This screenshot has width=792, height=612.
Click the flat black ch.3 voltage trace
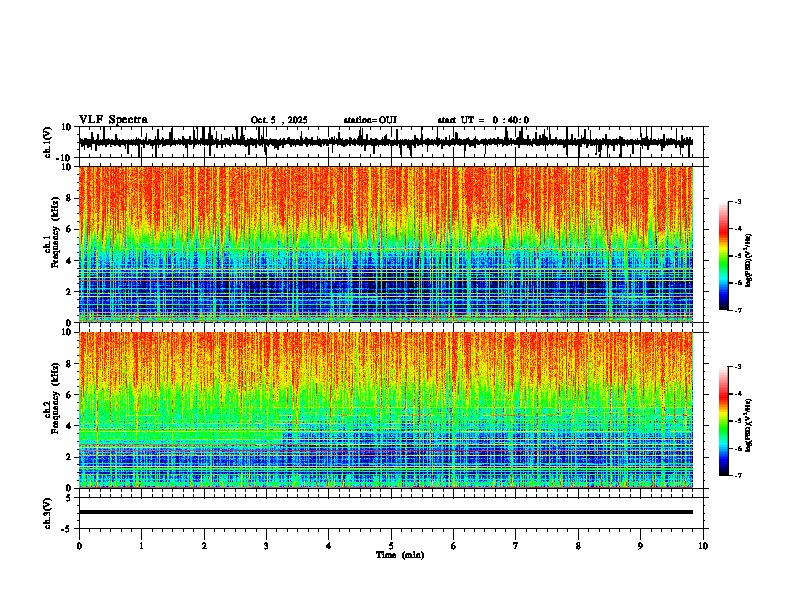386,512
